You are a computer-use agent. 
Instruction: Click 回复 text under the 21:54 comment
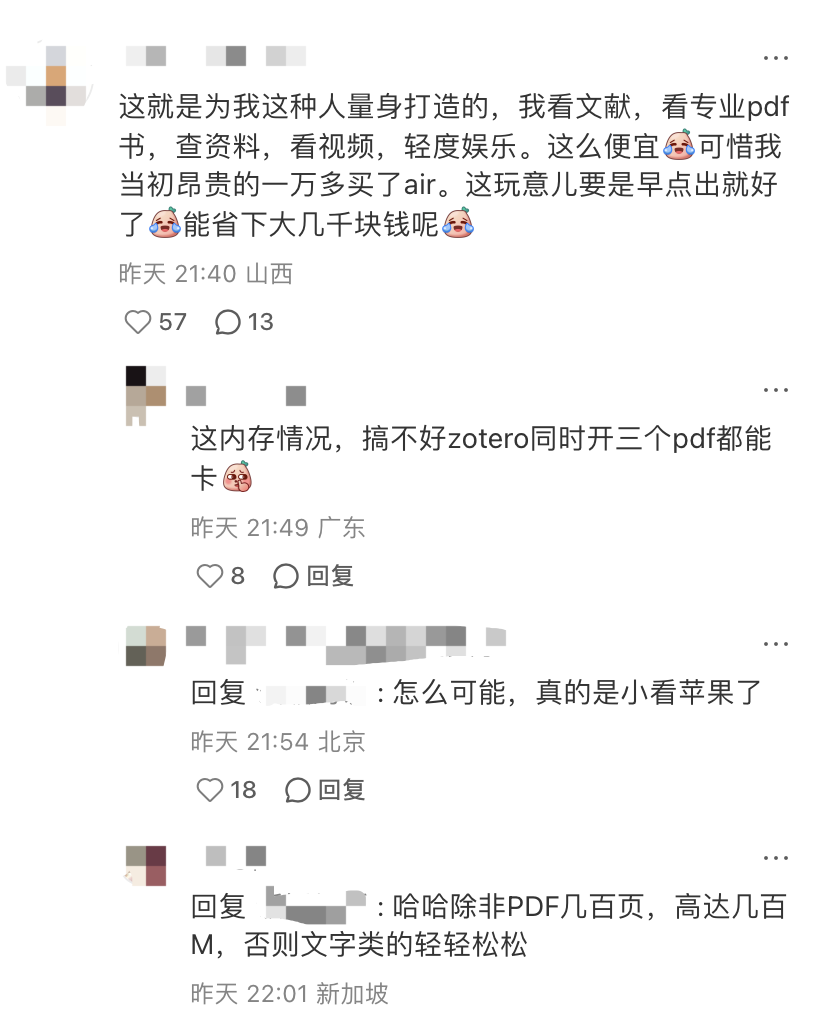[341, 790]
